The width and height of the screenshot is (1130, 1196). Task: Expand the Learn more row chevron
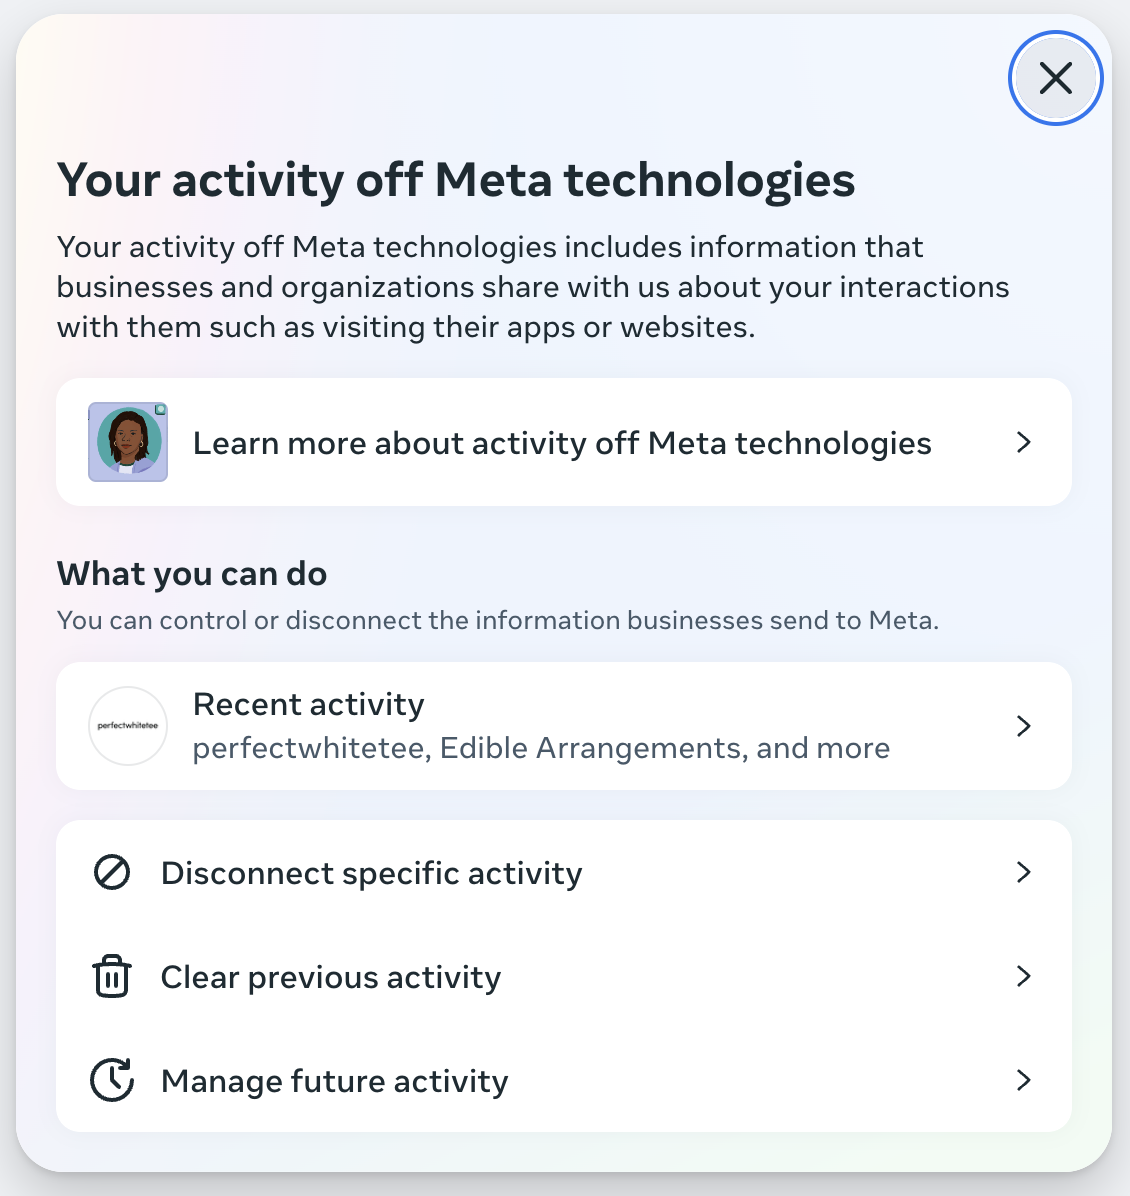pos(1023,442)
